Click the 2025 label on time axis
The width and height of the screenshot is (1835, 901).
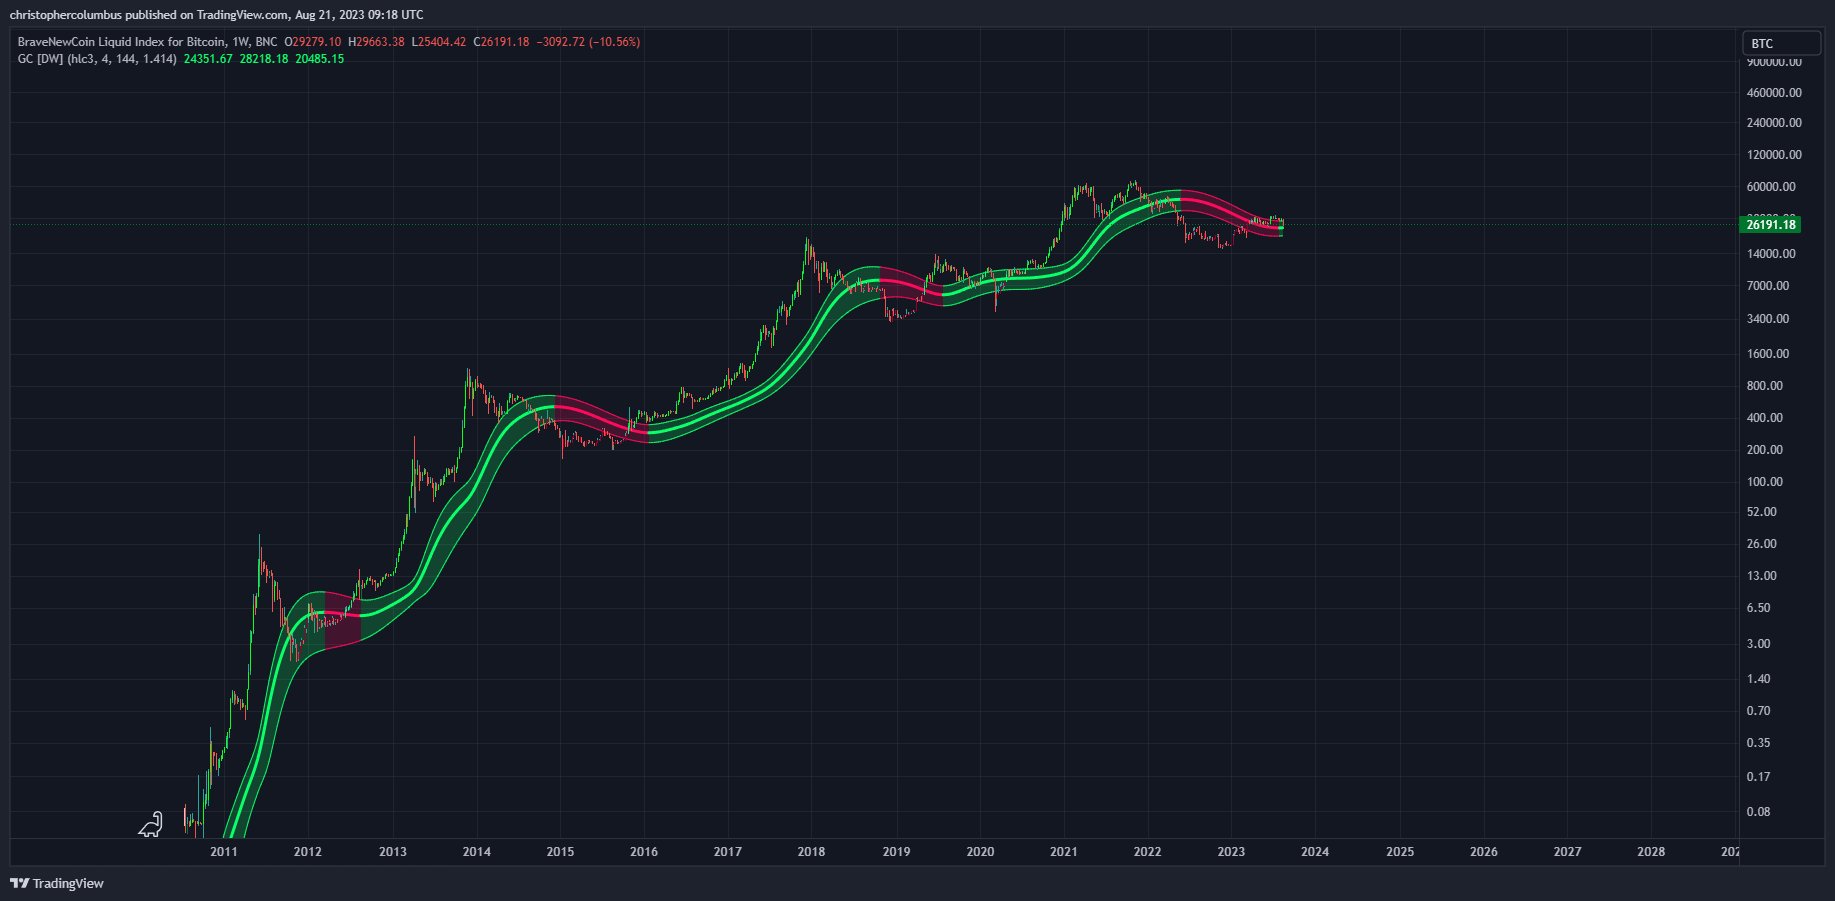[x=1400, y=852]
